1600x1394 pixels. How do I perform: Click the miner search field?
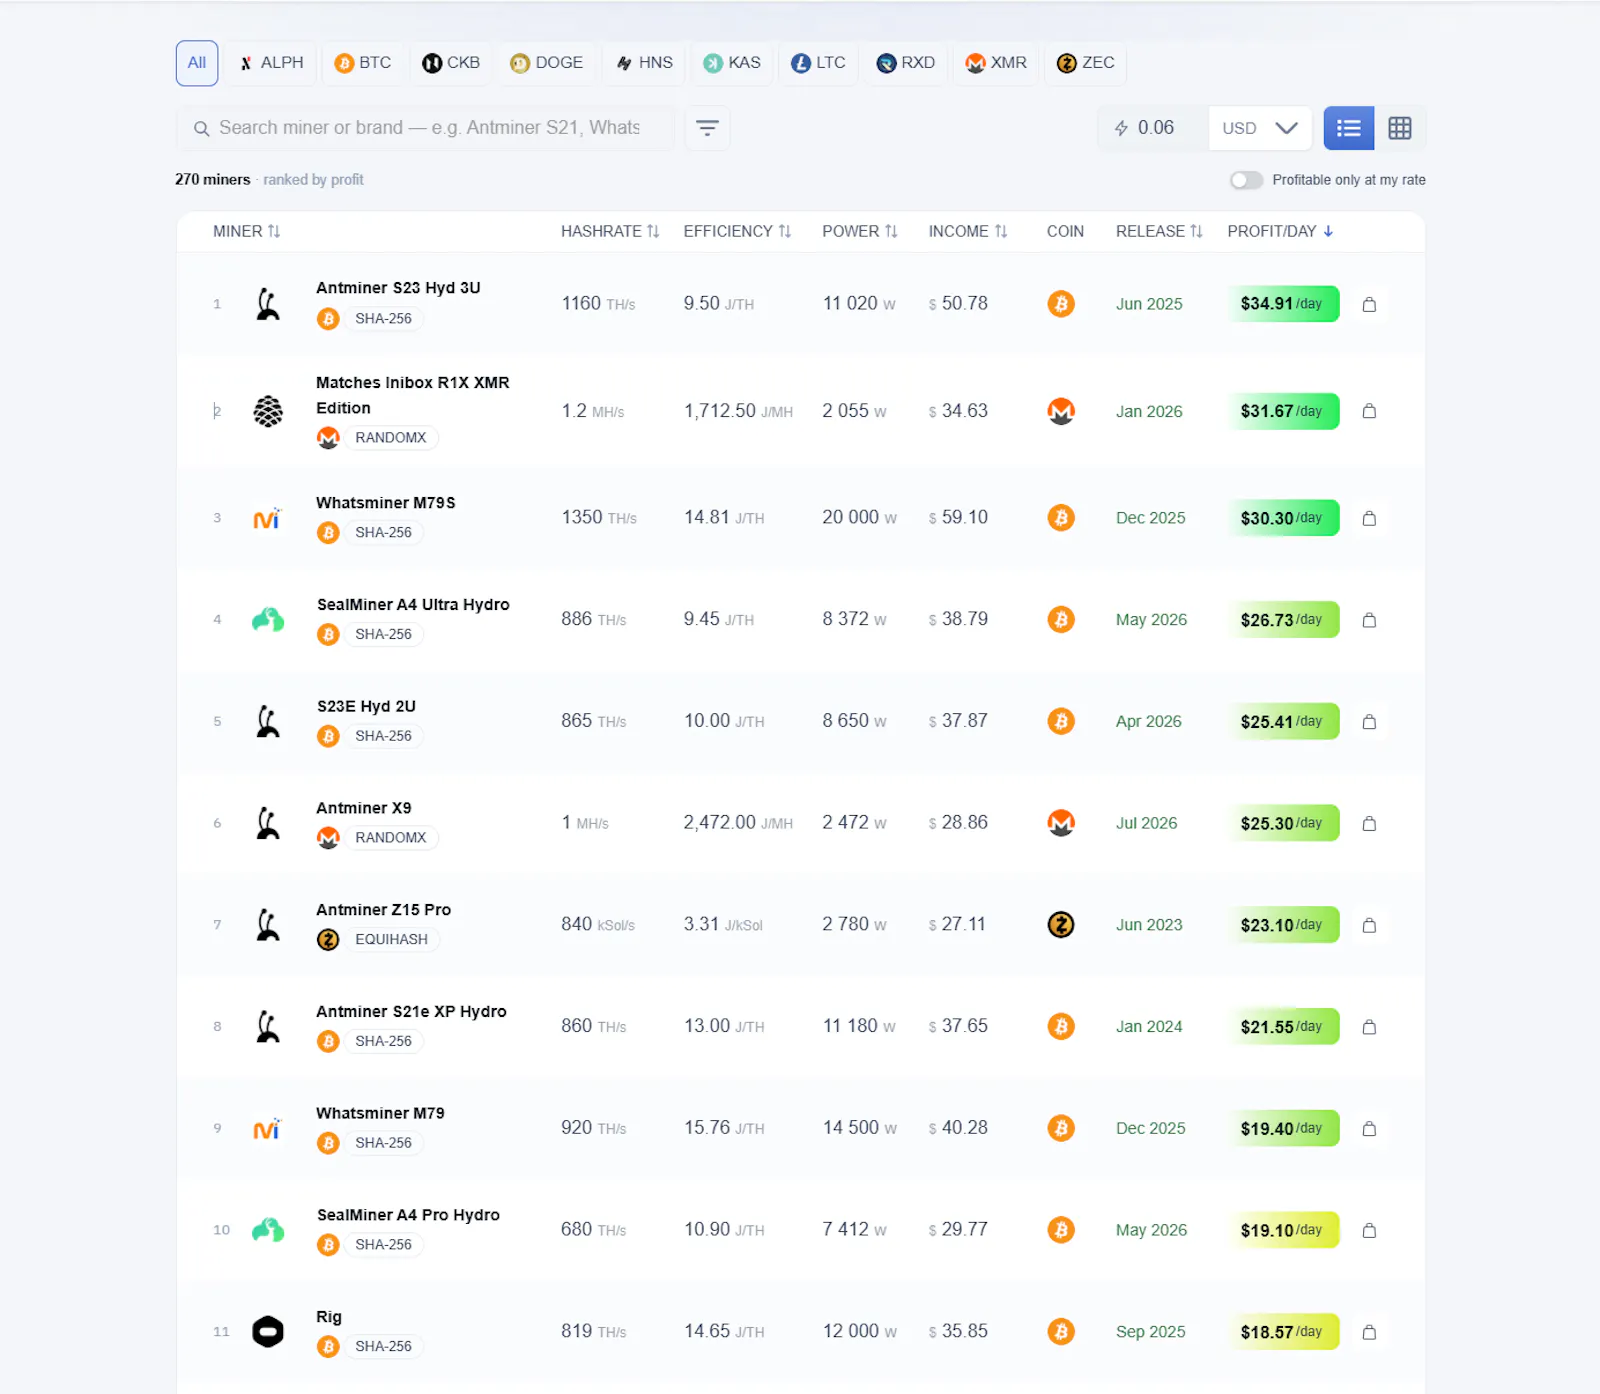coord(426,128)
